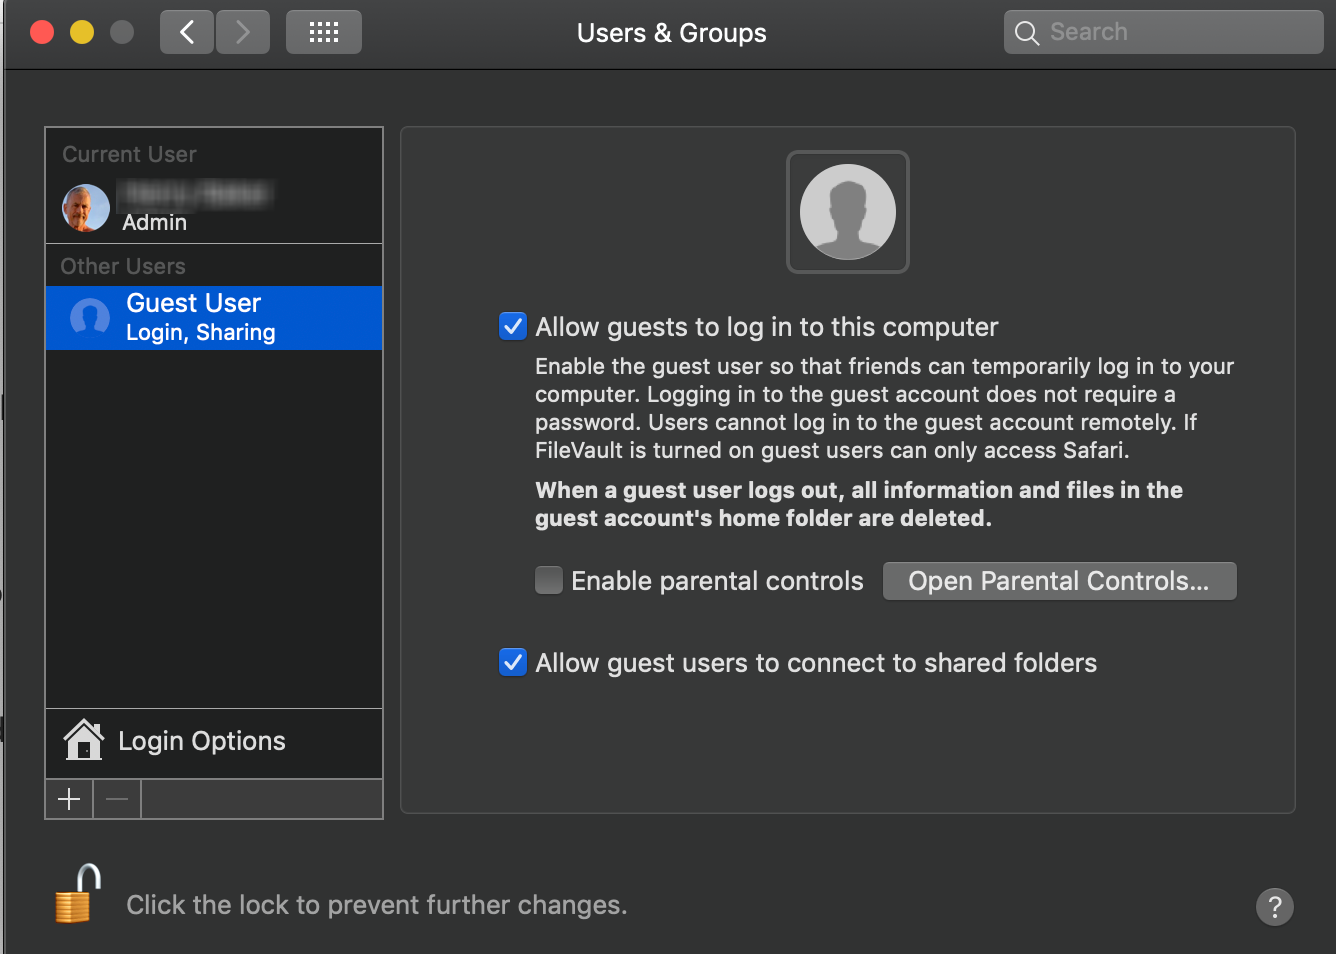Enable parental controls checkbox

[549, 580]
